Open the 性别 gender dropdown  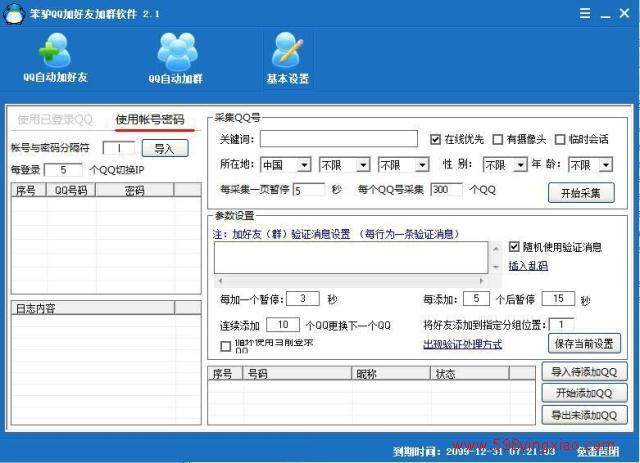click(x=520, y=165)
